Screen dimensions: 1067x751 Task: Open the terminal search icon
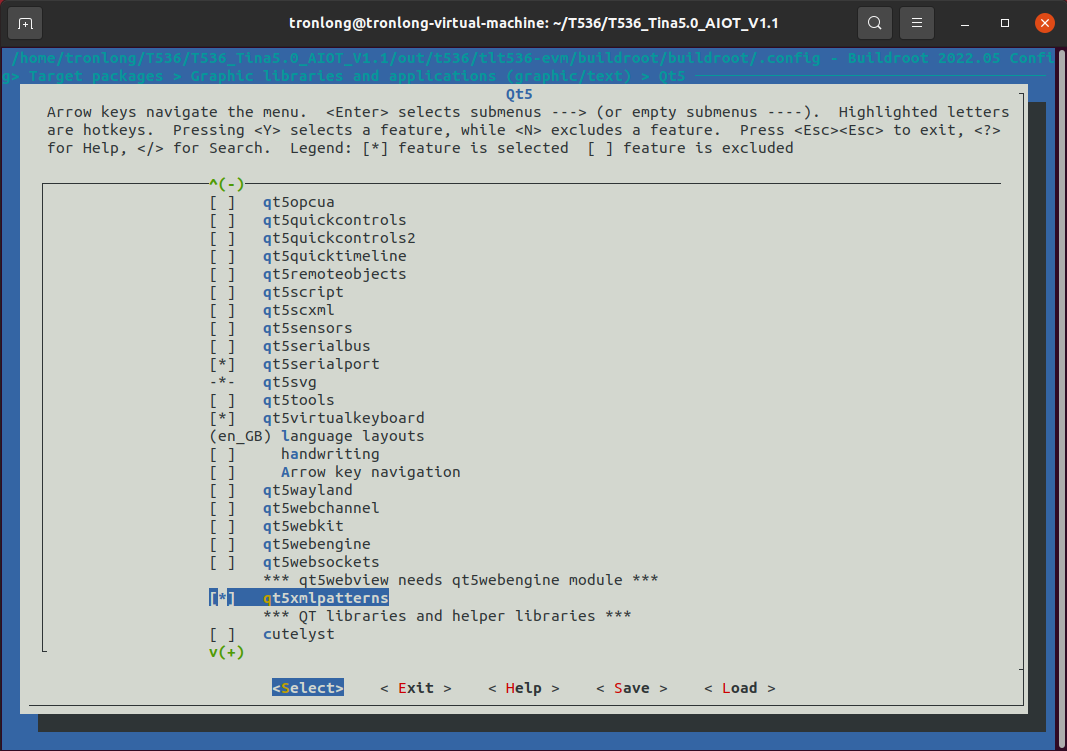pos(874,24)
